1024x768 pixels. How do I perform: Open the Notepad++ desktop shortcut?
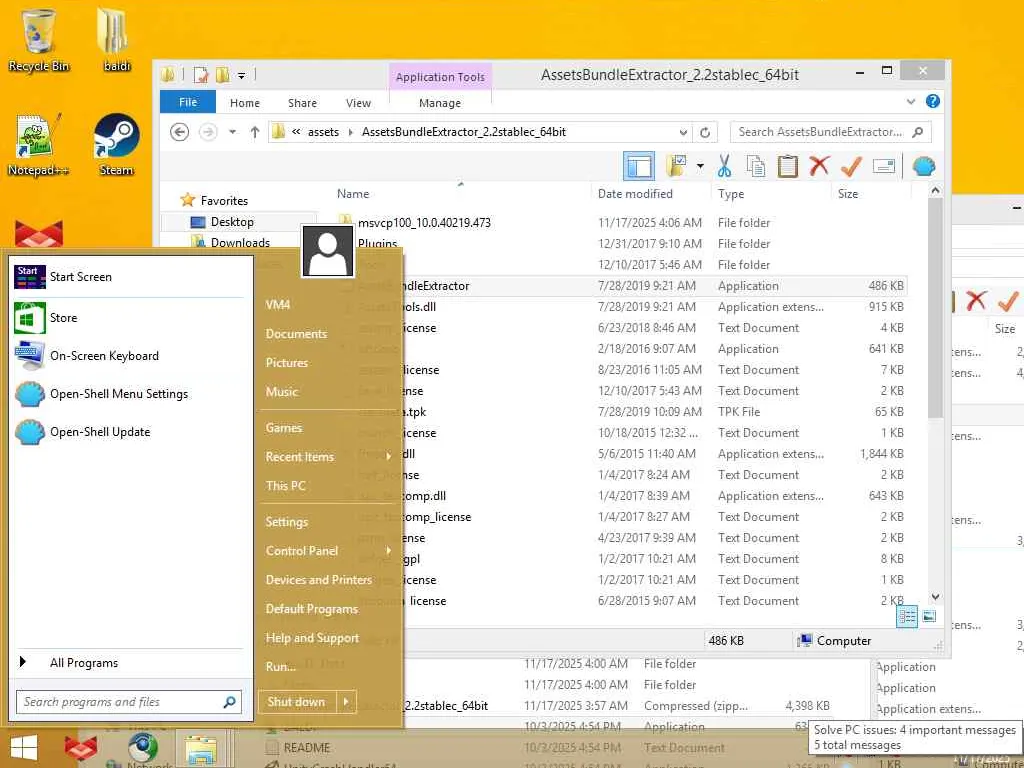point(38,145)
